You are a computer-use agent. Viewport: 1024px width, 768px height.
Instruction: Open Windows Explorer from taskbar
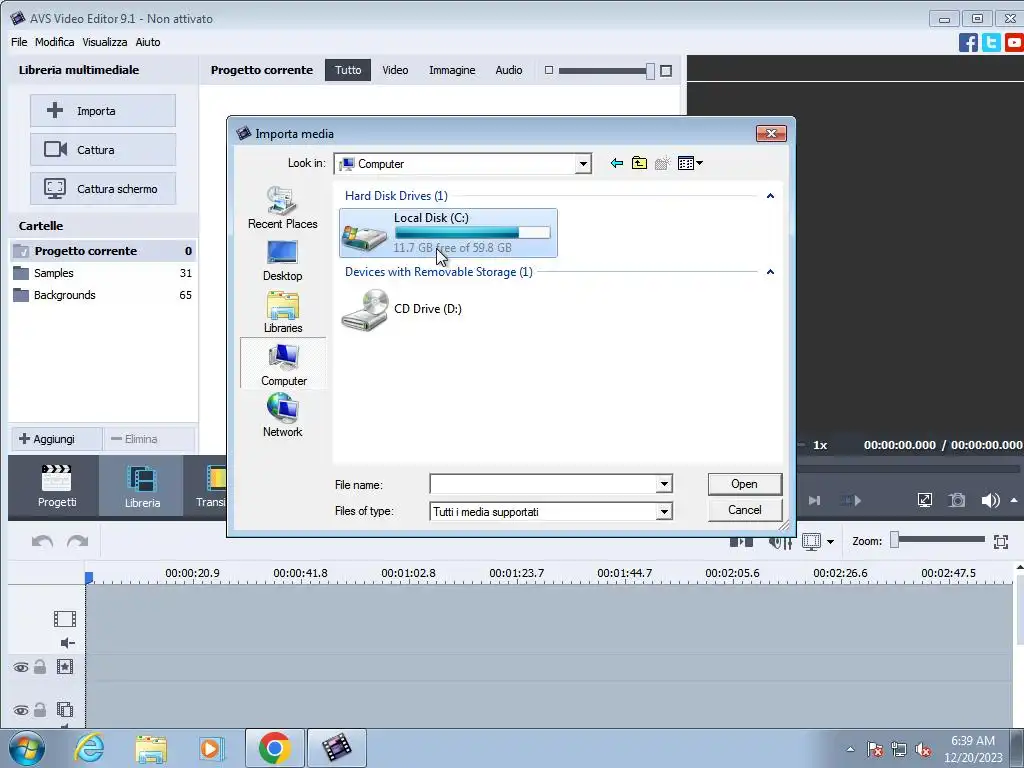[x=151, y=748]
